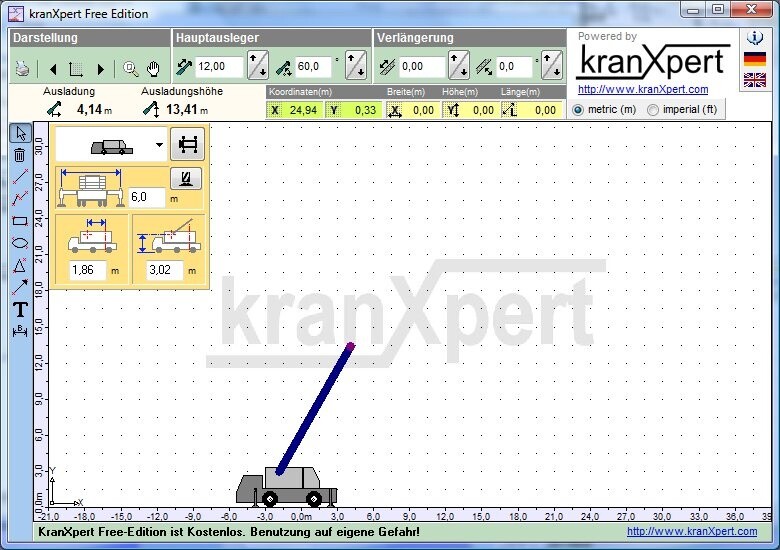Click the Ausladungshöhe value 13,41 m
This screenshot has height=550, width=780.
tap(187, 109)
